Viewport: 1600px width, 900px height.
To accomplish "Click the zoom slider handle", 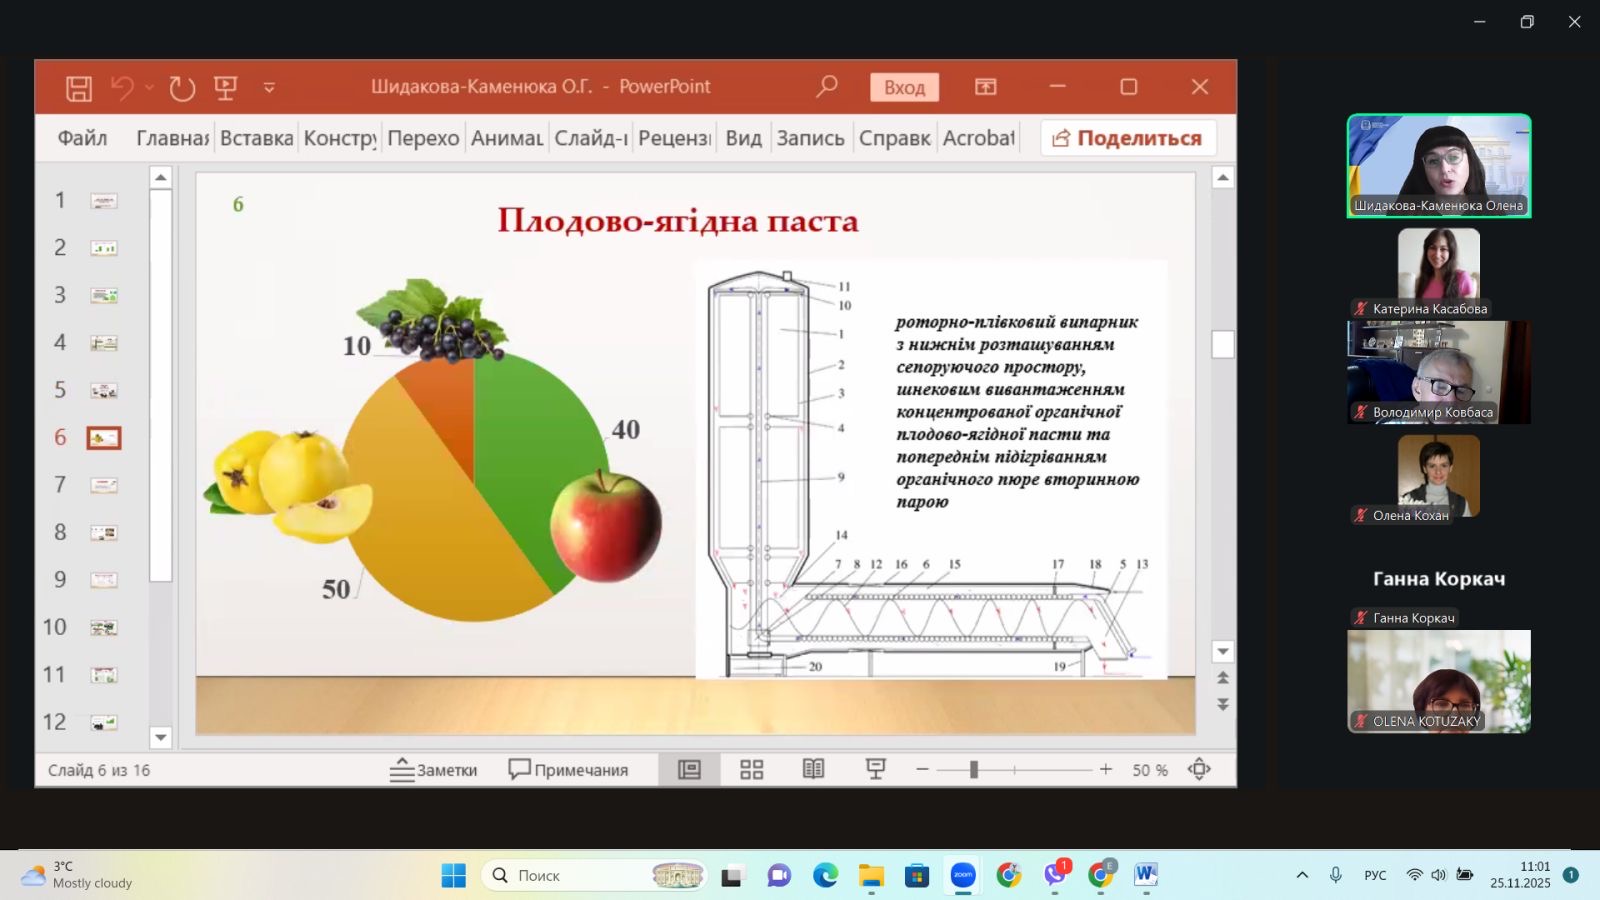I will tap(973, 769).
